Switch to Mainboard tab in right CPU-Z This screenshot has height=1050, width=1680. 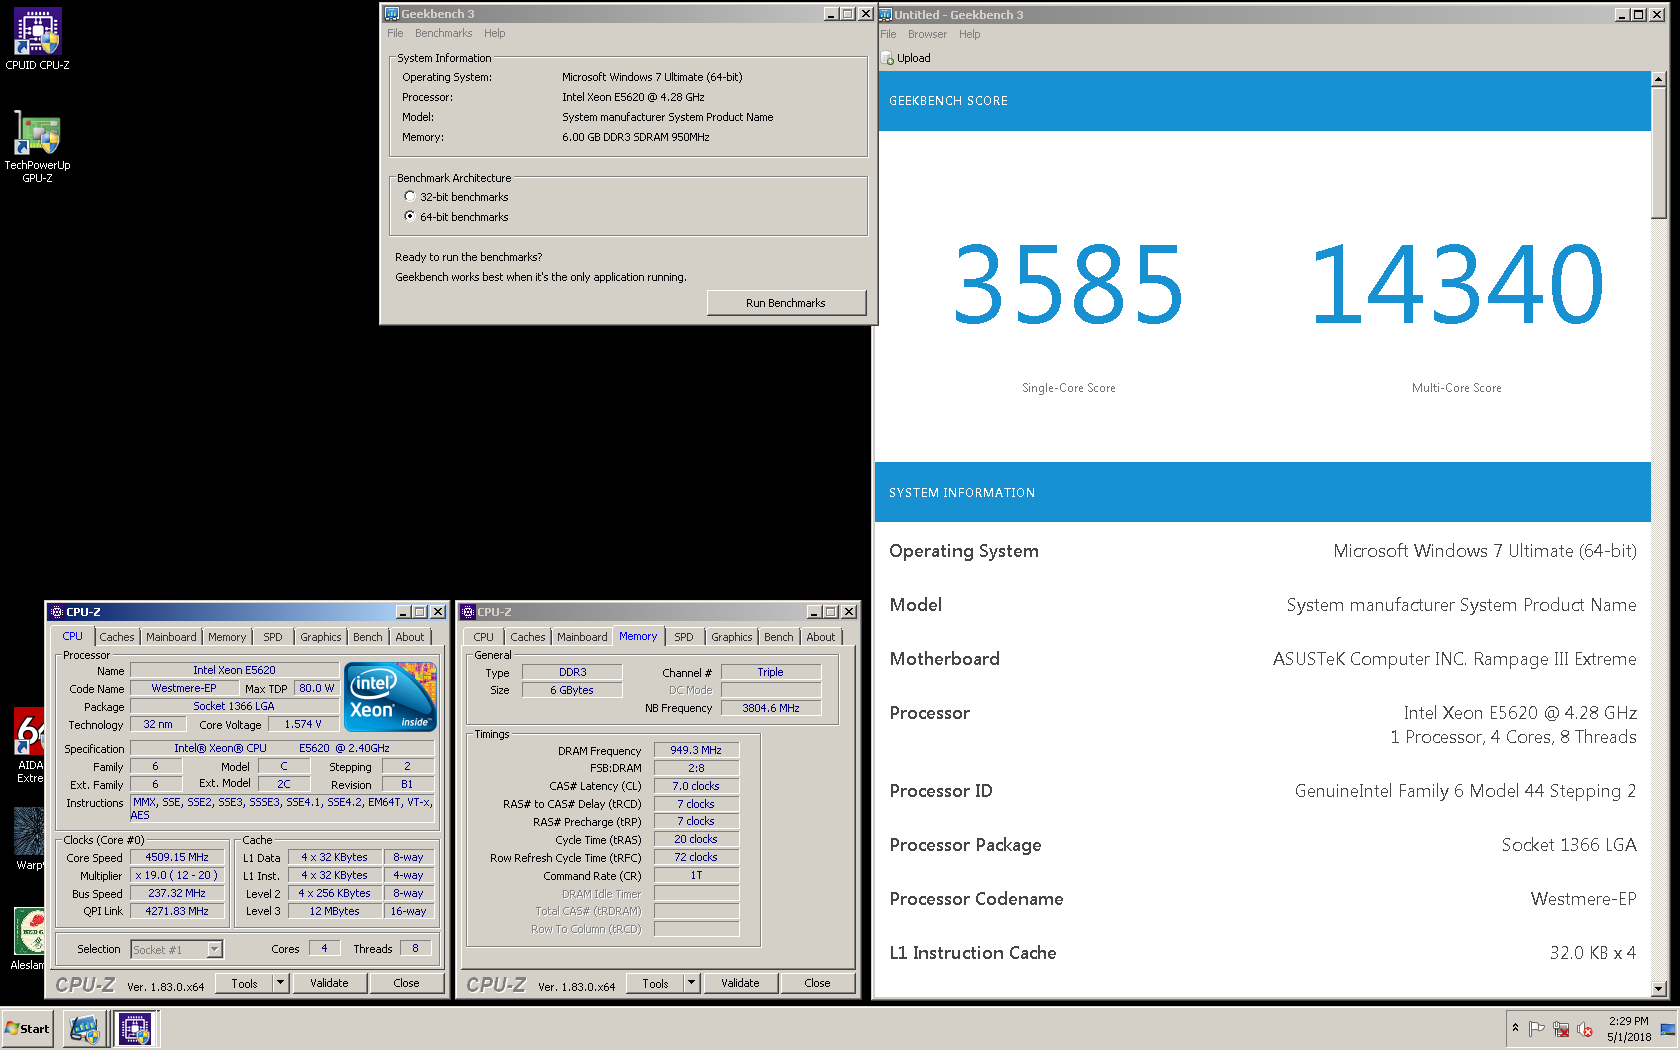tap(582, 637)
